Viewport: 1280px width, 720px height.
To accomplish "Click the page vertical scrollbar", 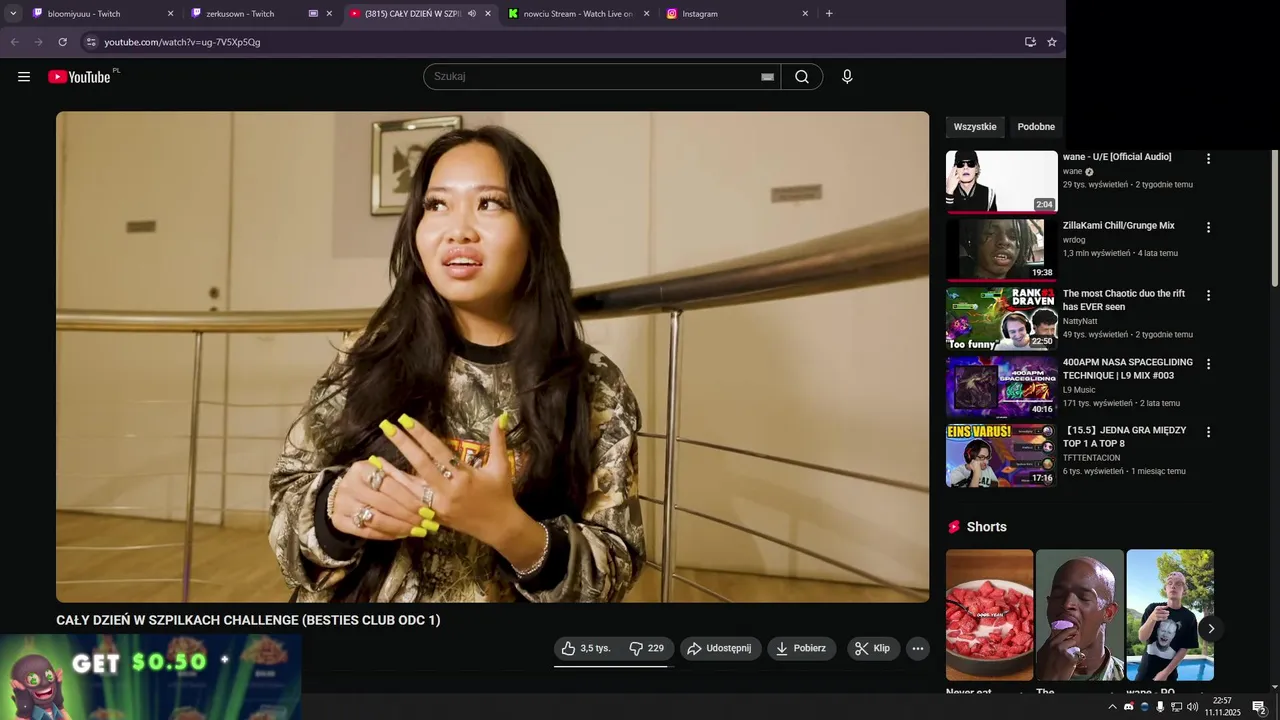I will (1274, 216).
